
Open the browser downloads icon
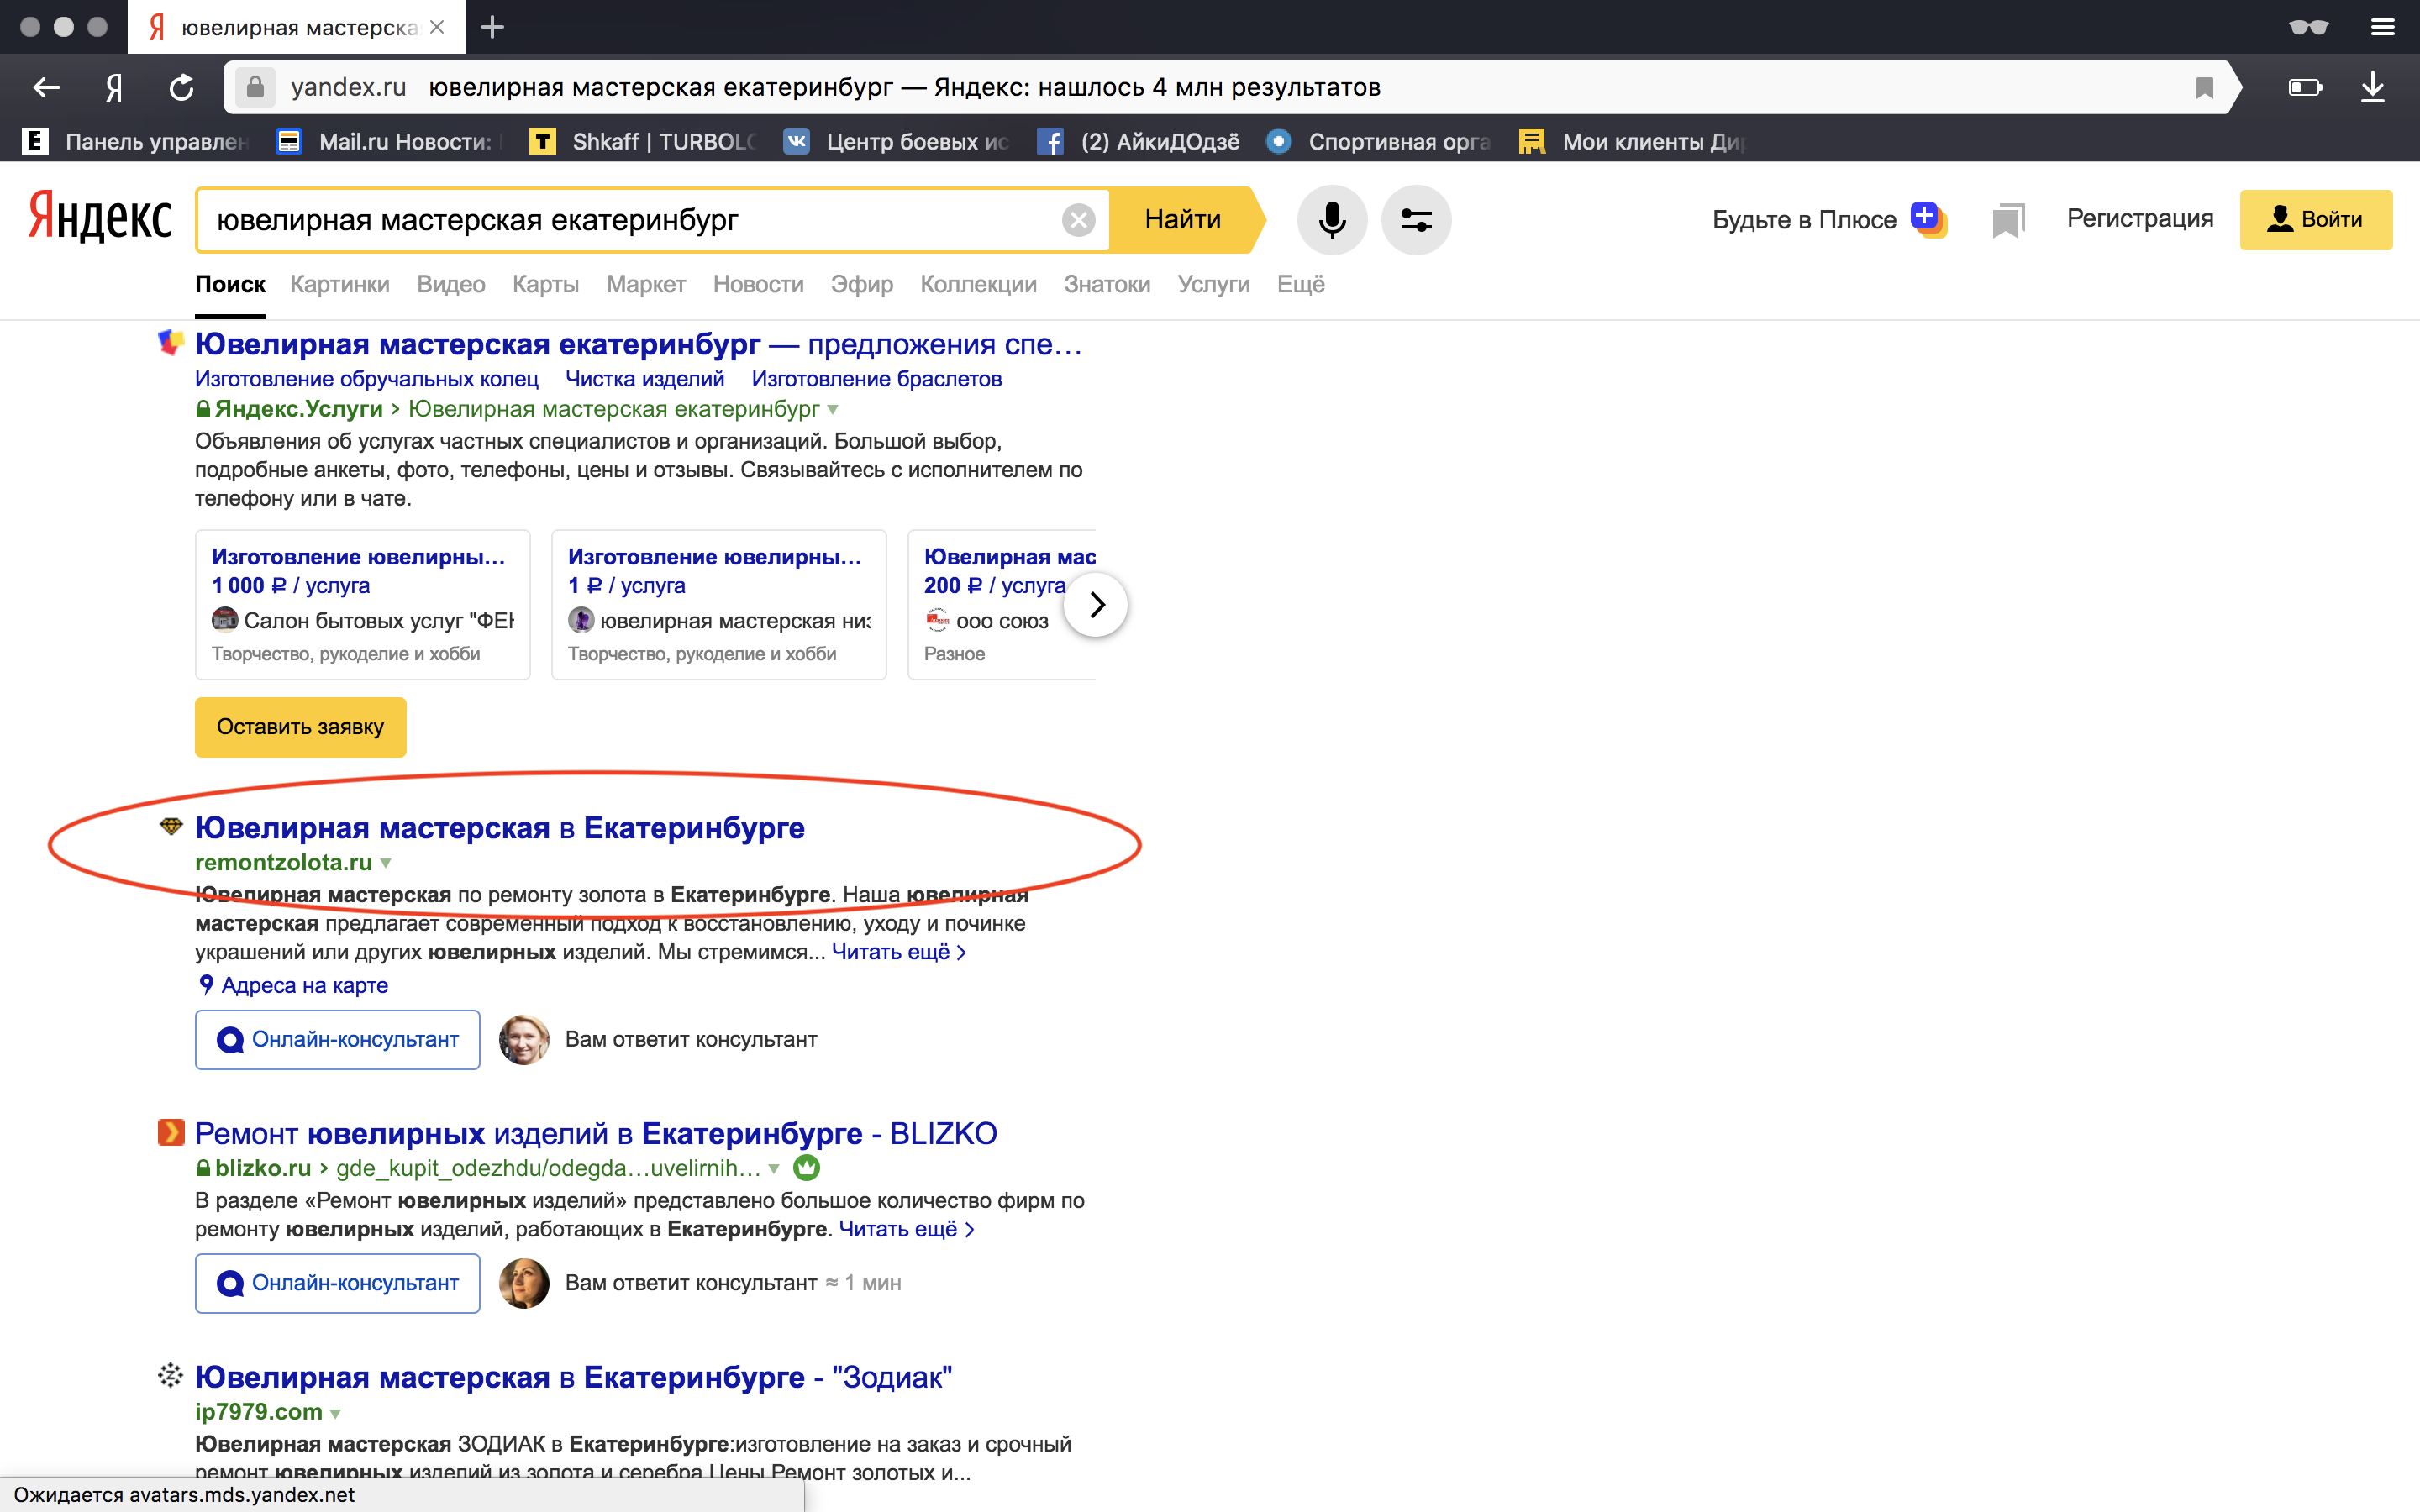coord(2372,88)
